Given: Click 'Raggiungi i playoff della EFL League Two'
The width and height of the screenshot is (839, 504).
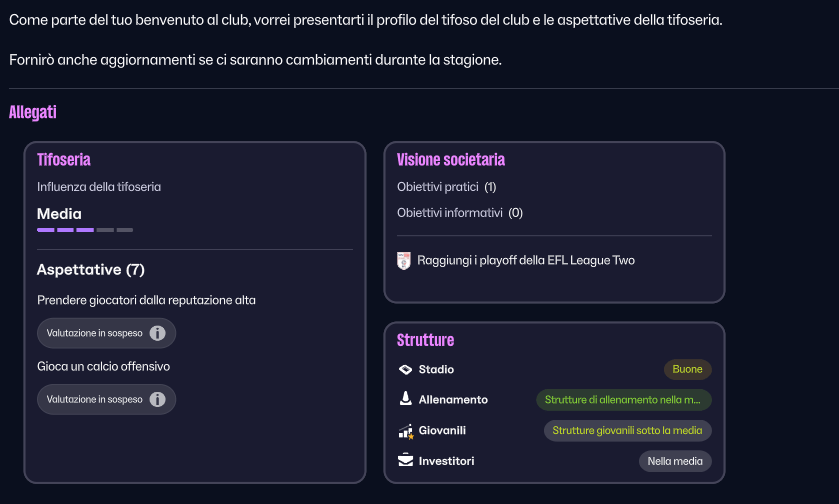Looking at the screenshot, I should 526,261.
